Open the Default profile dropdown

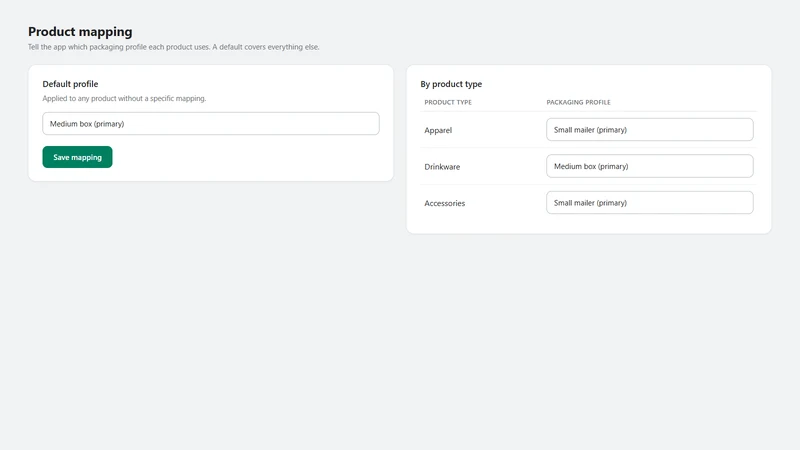[211, 123]
